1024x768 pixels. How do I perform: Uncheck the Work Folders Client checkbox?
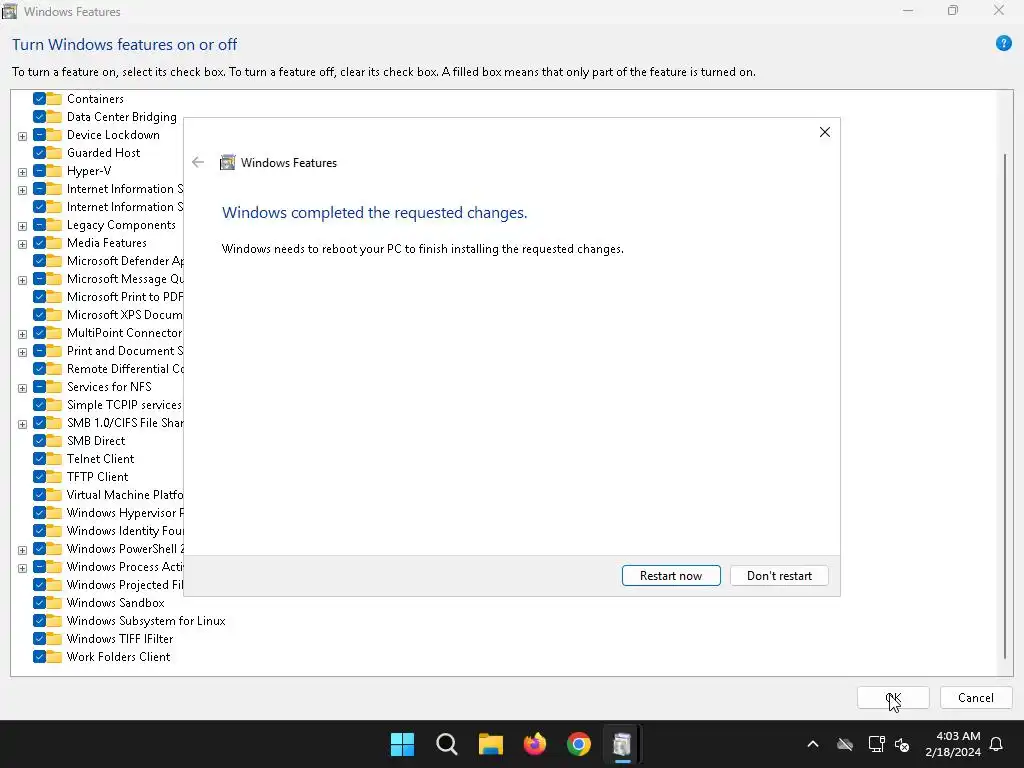[x=39, y=656]
